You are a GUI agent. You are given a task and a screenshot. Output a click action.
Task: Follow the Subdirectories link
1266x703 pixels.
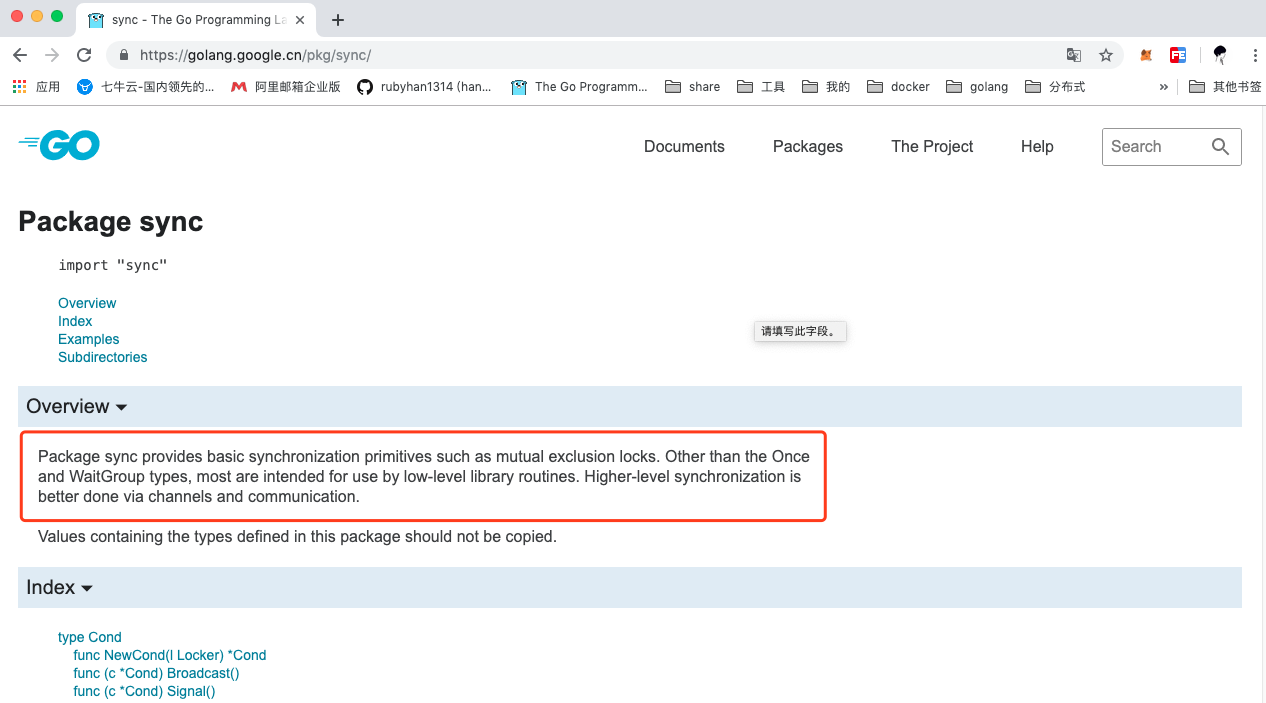point(102,357)
